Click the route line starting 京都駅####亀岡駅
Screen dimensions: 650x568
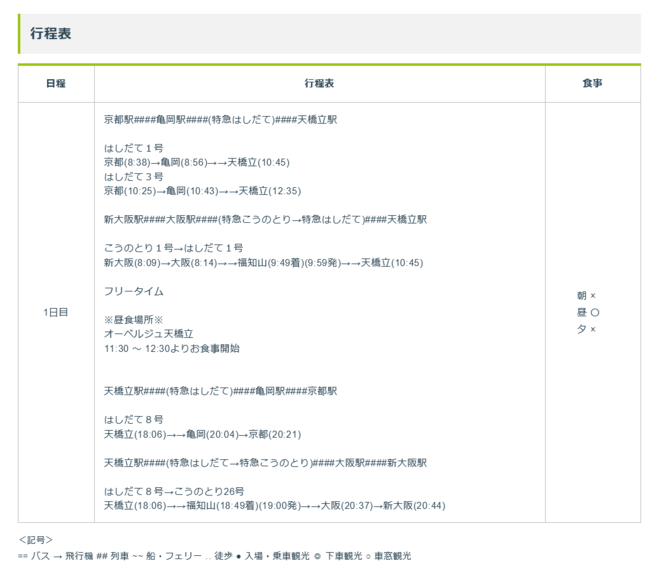click(220, 120)
